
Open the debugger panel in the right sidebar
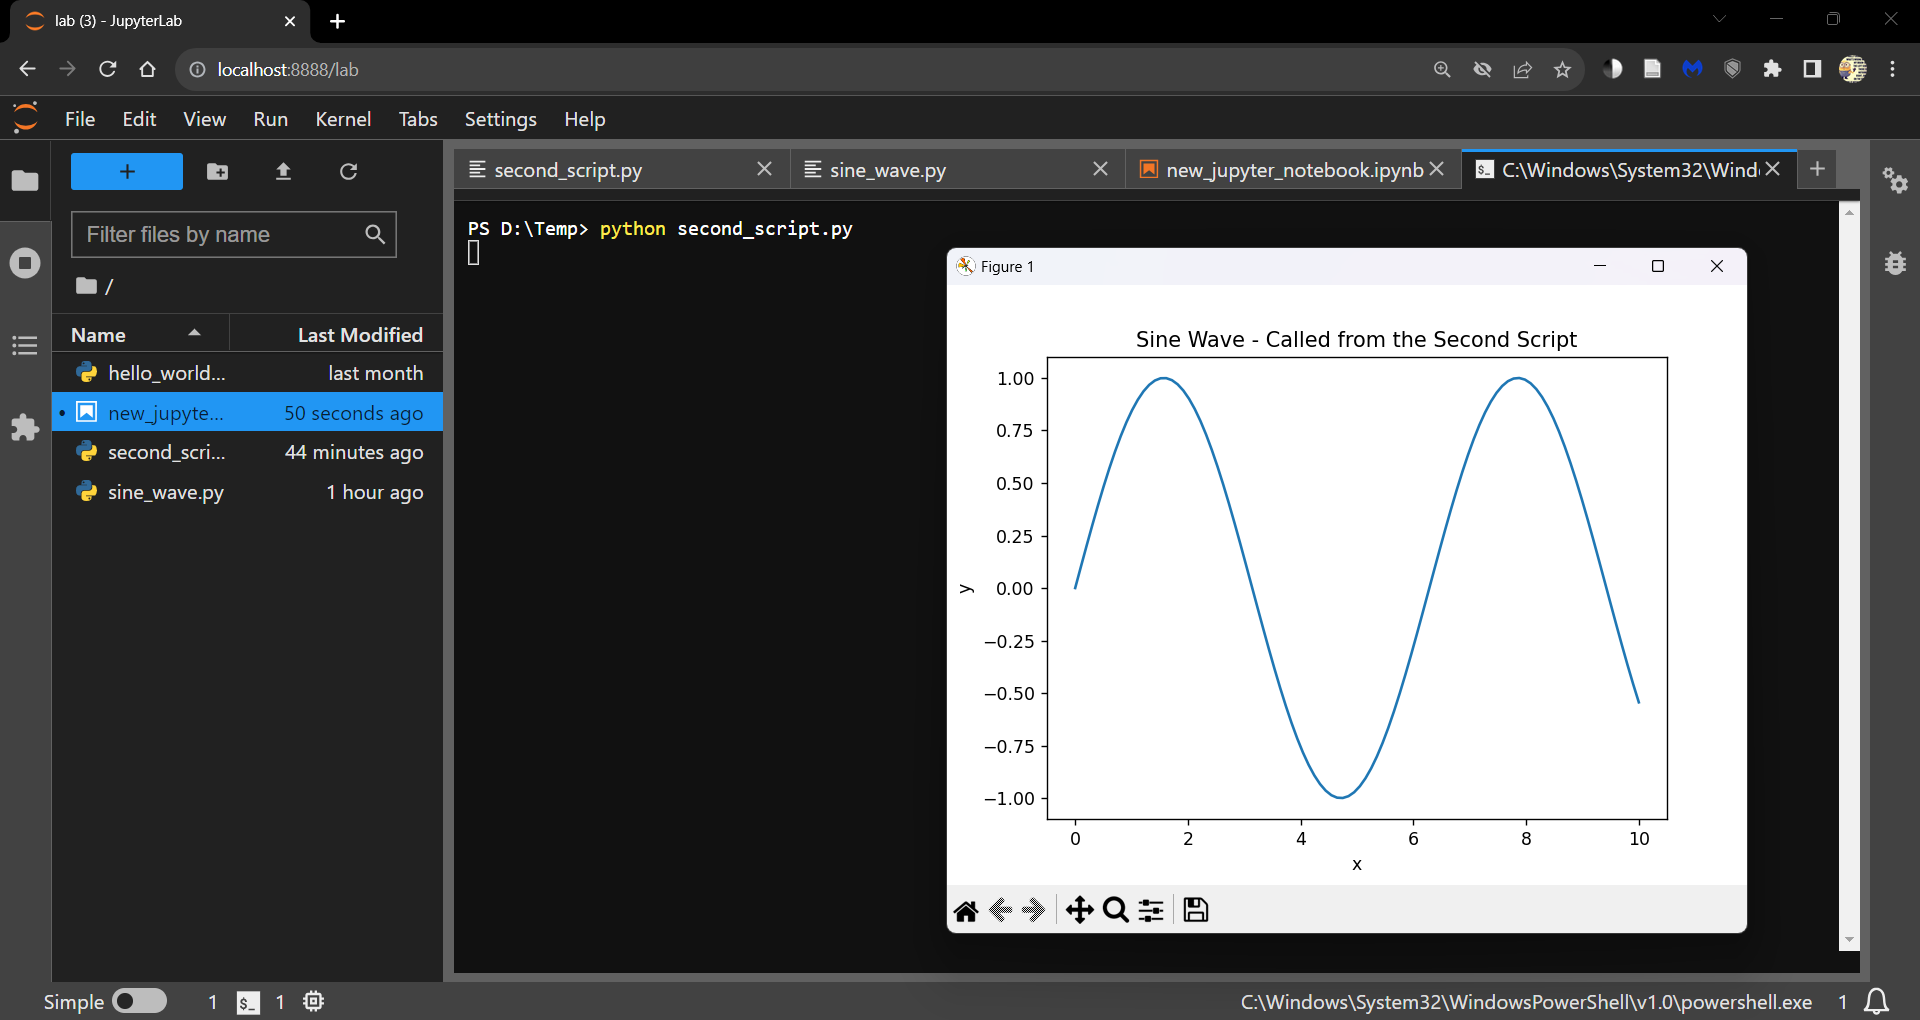[1896, 263]
